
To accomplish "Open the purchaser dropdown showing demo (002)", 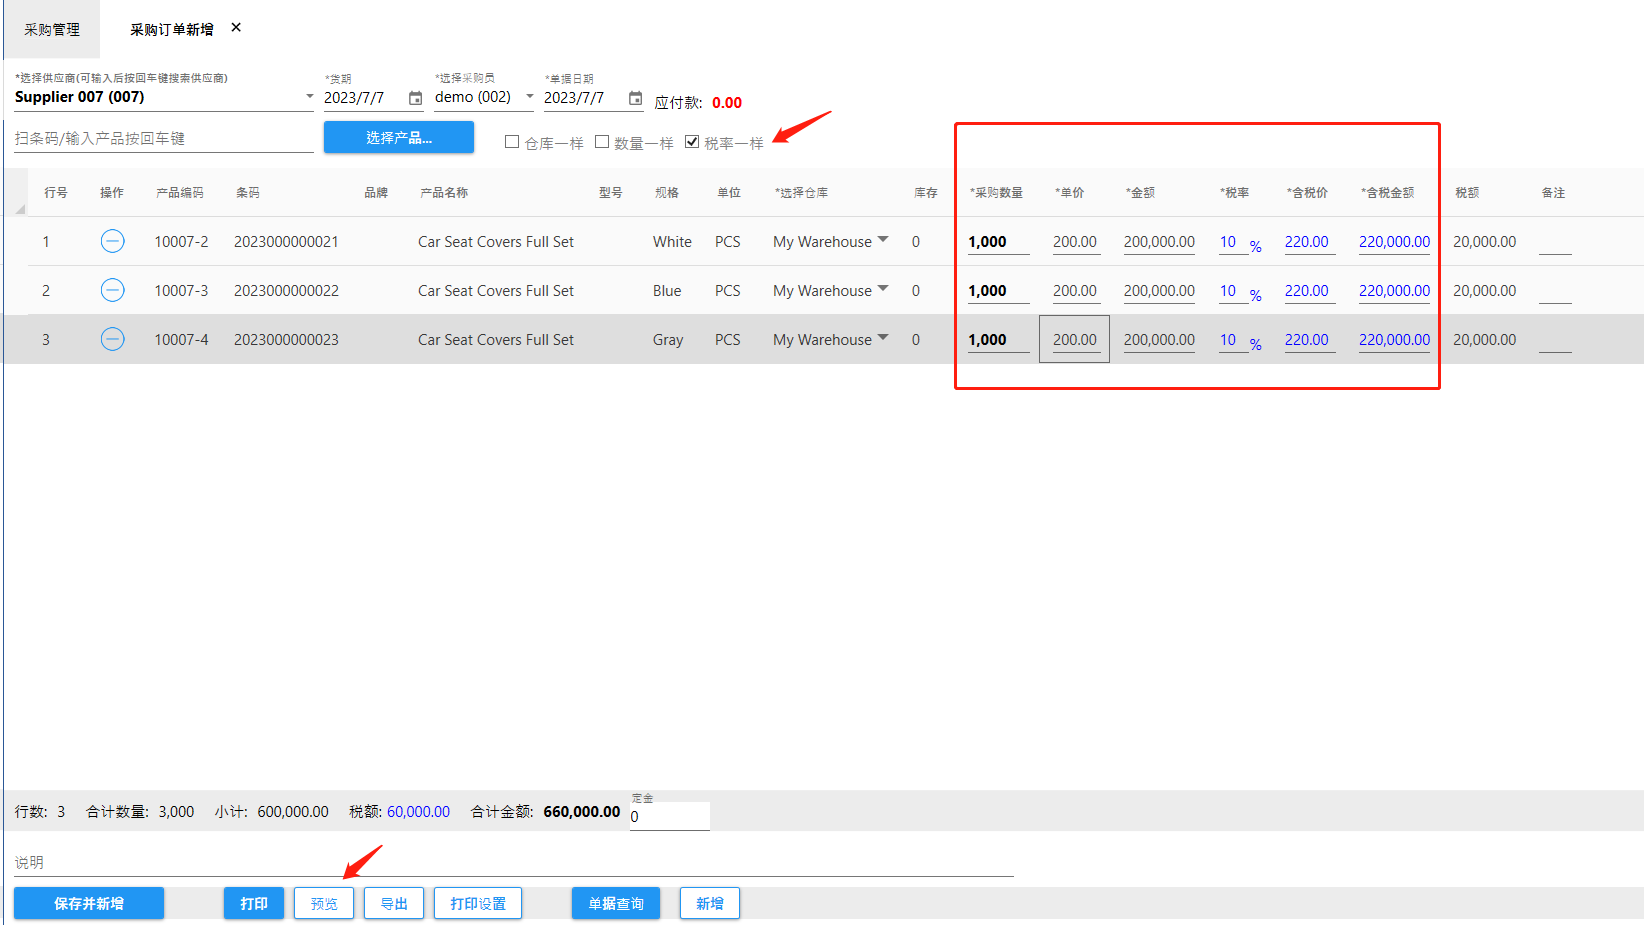I will point(529,97).
